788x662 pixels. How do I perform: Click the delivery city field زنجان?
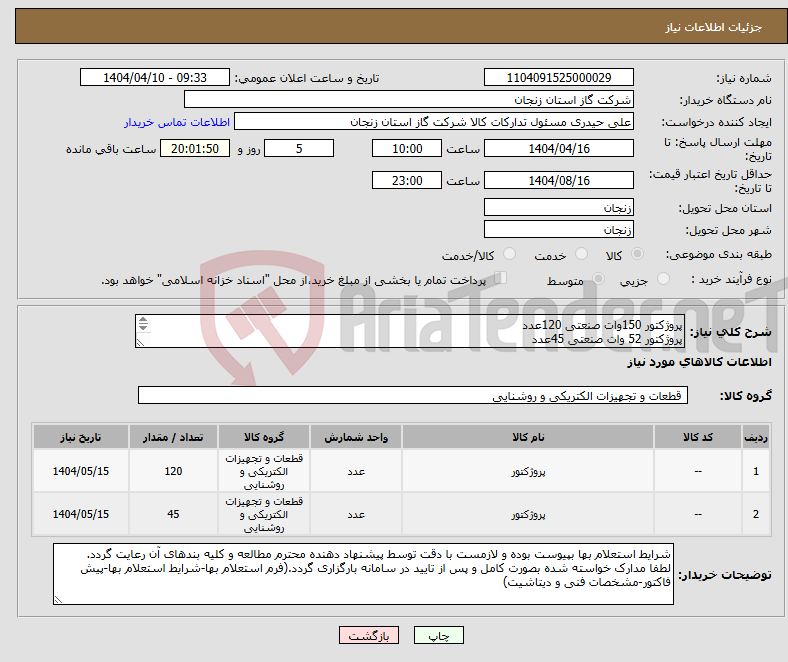[x=558, y=229]
